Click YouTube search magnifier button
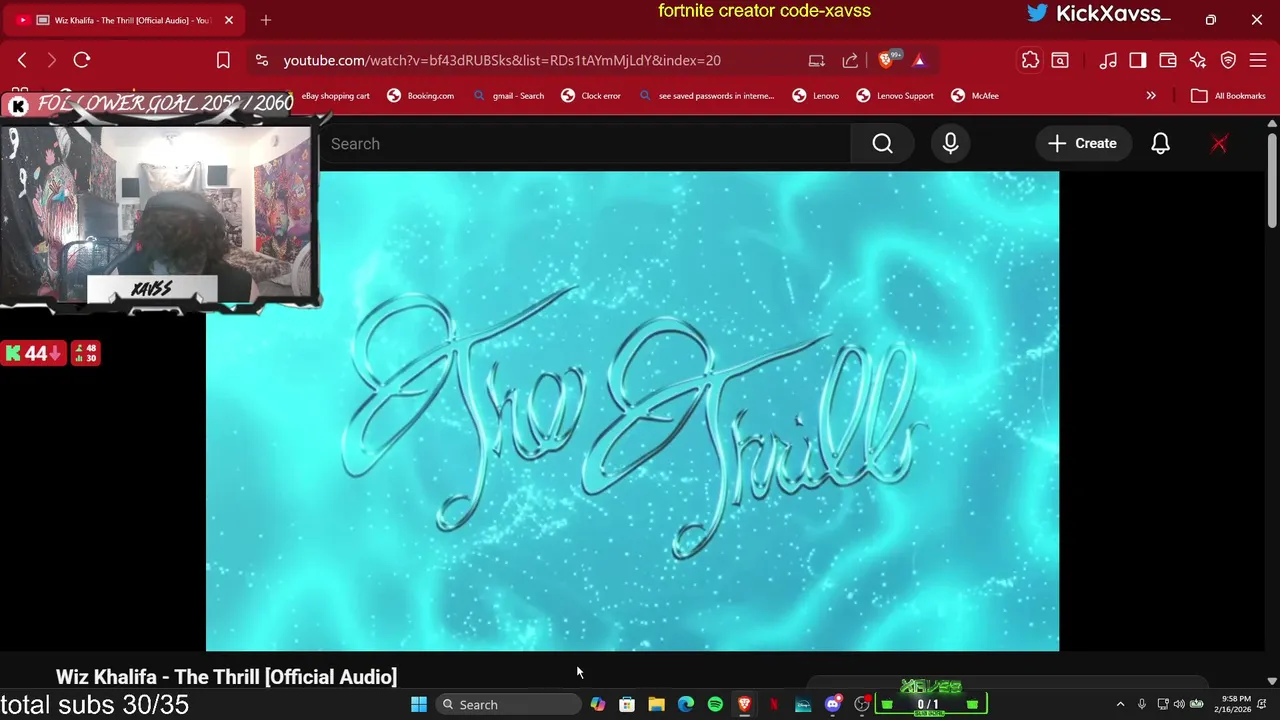Screen dimensions: 1280x720 click(x=882, y=144)
